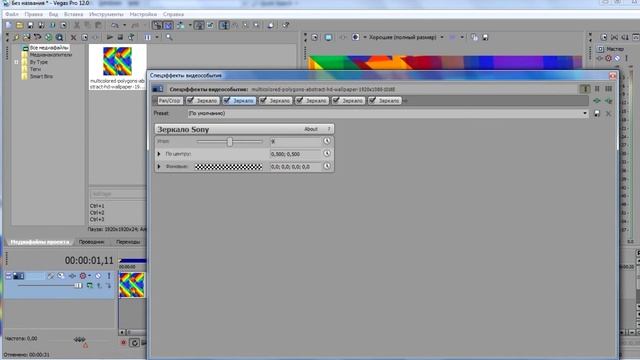Open the Справка menu

pyautogui.click(x=173, y=14)
